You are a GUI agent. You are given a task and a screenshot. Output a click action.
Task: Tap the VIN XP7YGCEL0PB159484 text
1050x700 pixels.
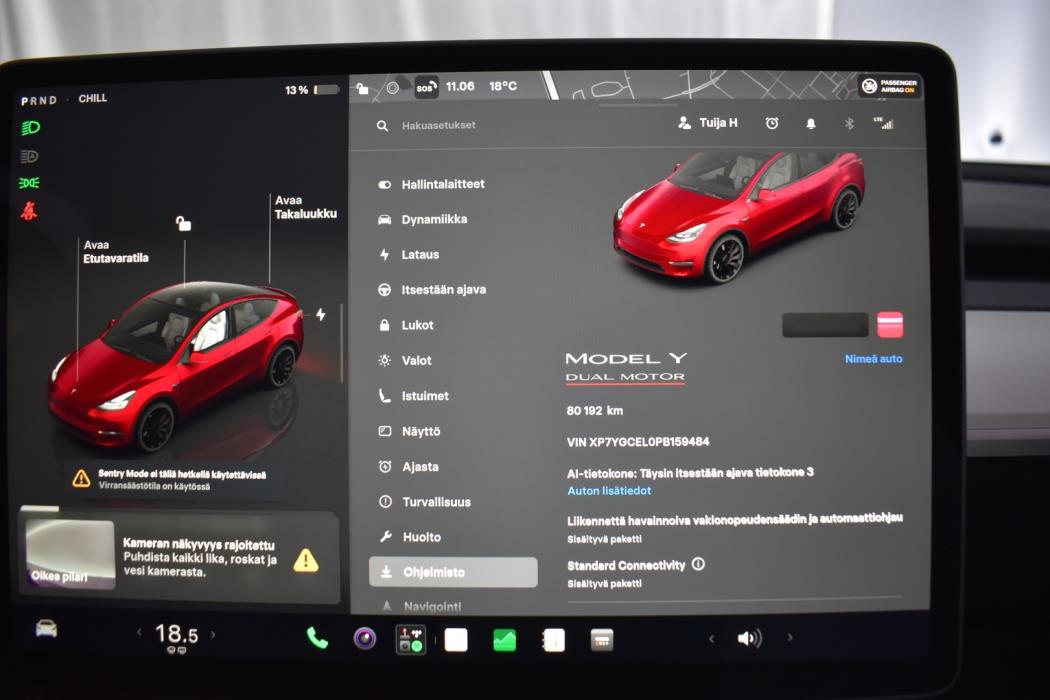(638, 442)
